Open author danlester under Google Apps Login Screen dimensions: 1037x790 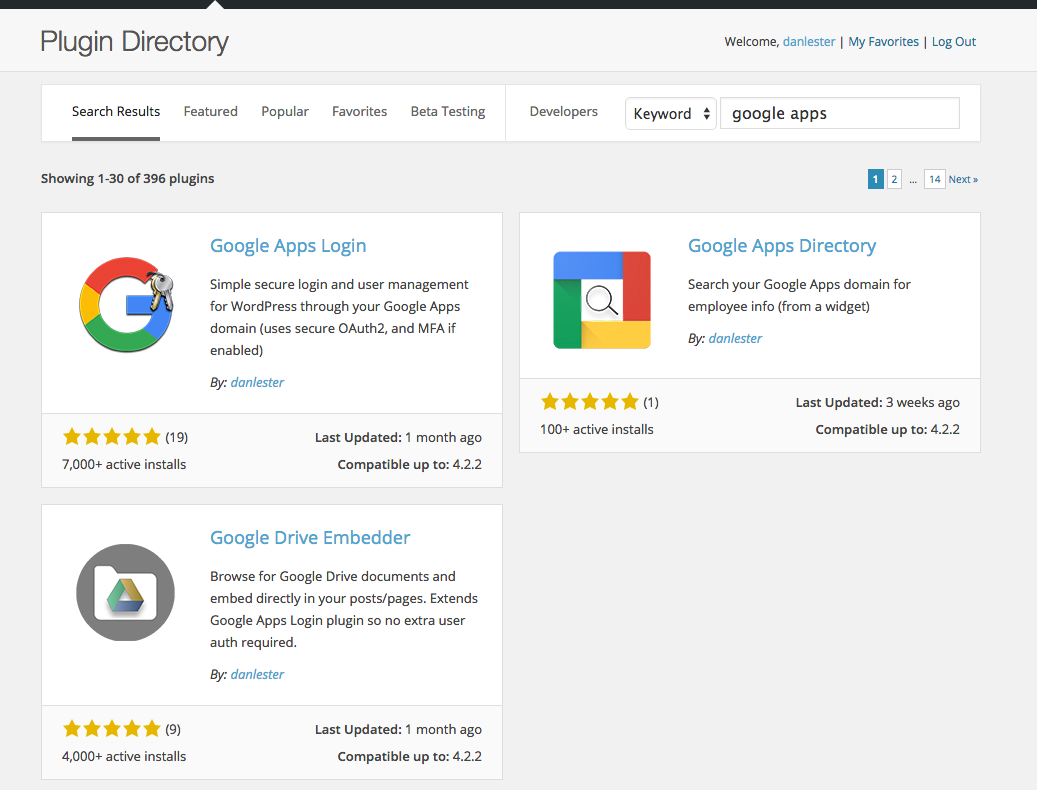point(257,382)
